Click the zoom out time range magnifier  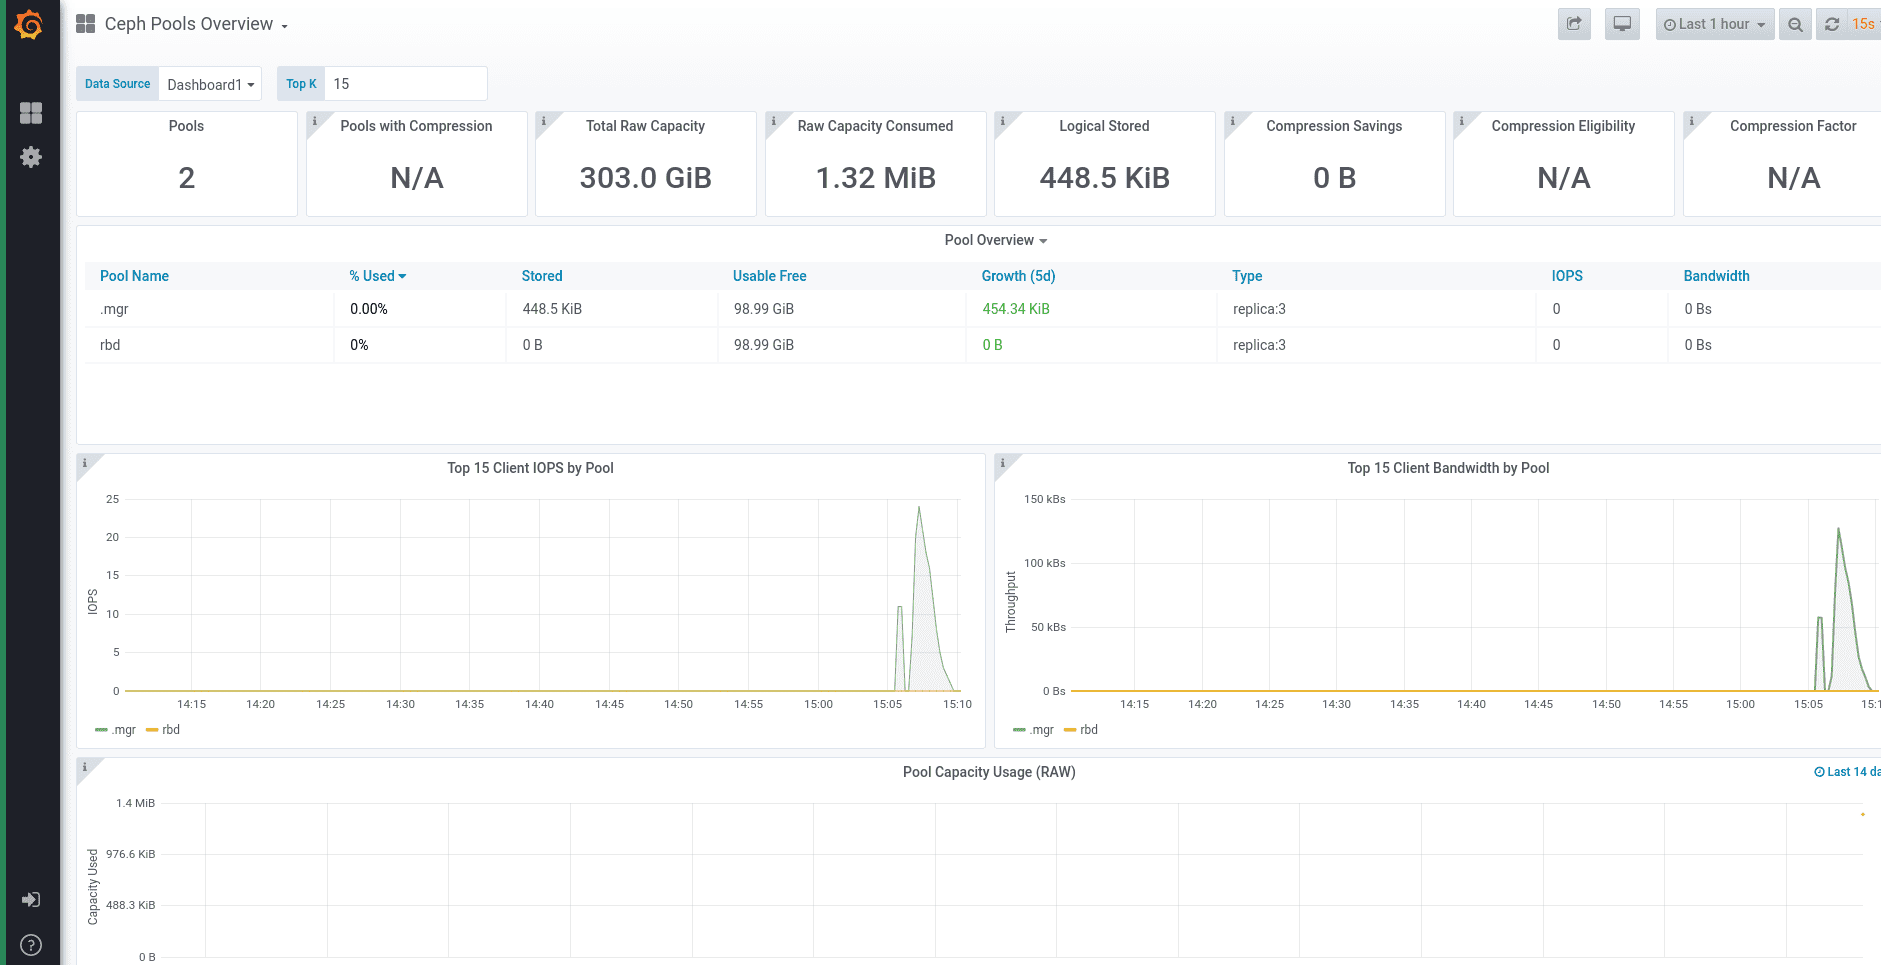[x=1795, y=23]
